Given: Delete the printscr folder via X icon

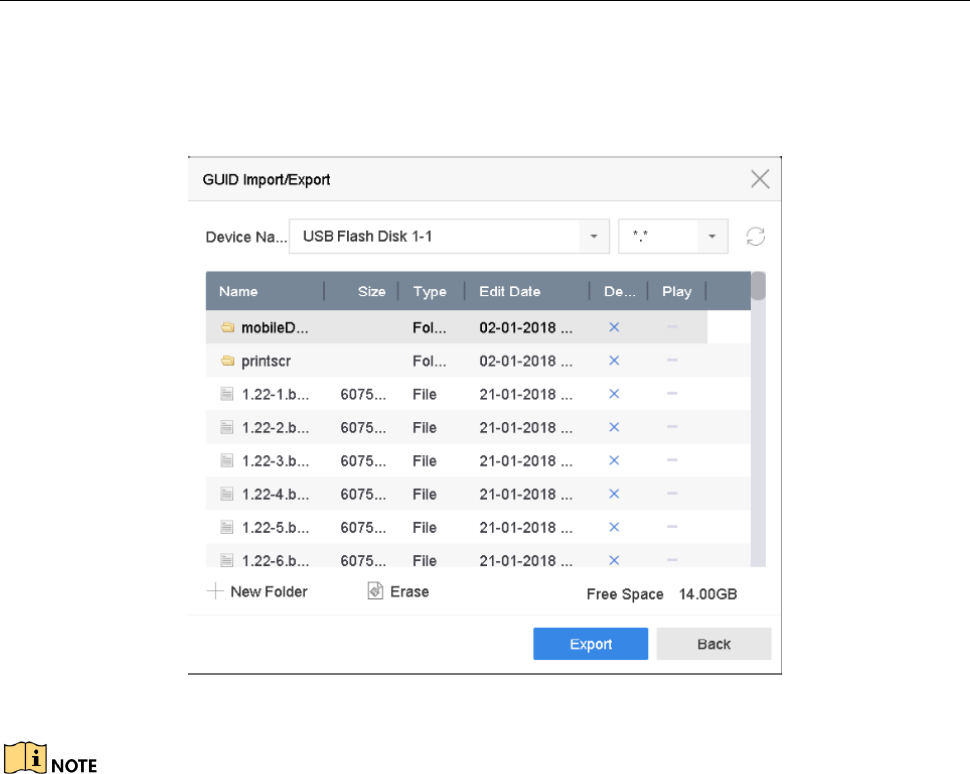Looking at the screenshot, I should [614, 360].
